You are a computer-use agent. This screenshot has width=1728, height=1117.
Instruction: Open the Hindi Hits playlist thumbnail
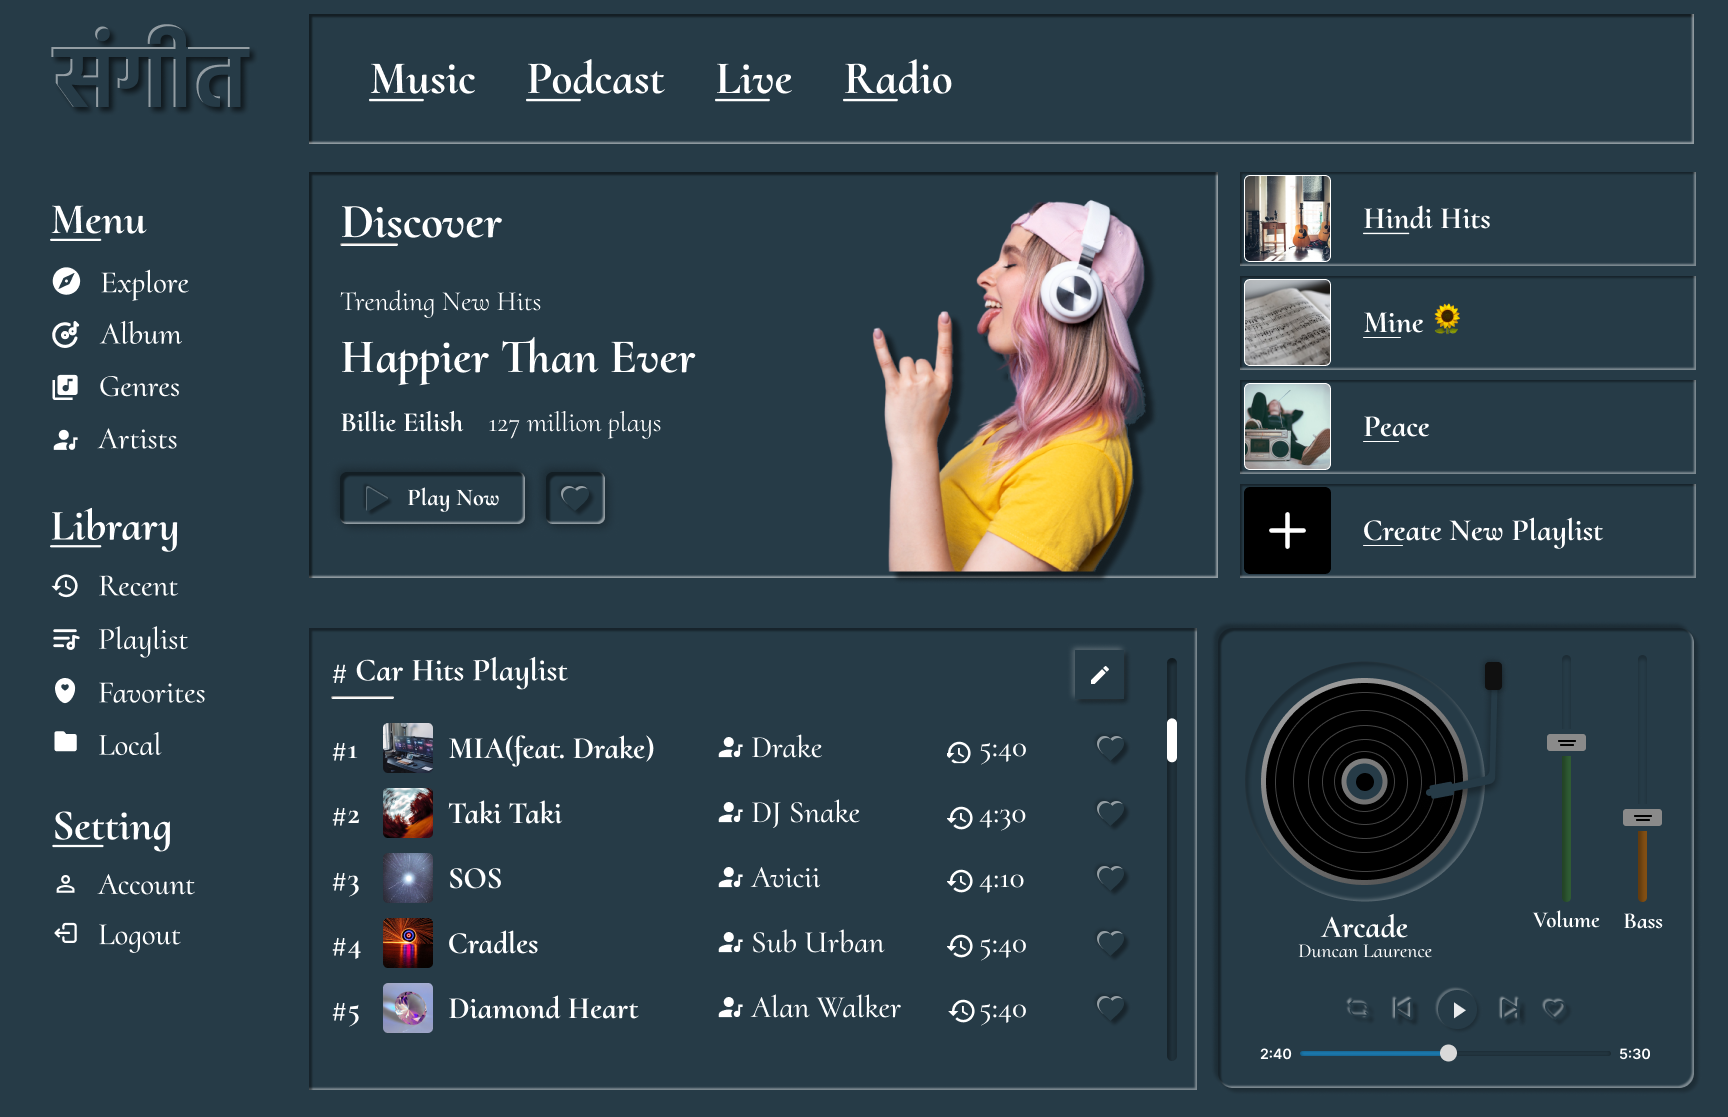click(1286, 219)
